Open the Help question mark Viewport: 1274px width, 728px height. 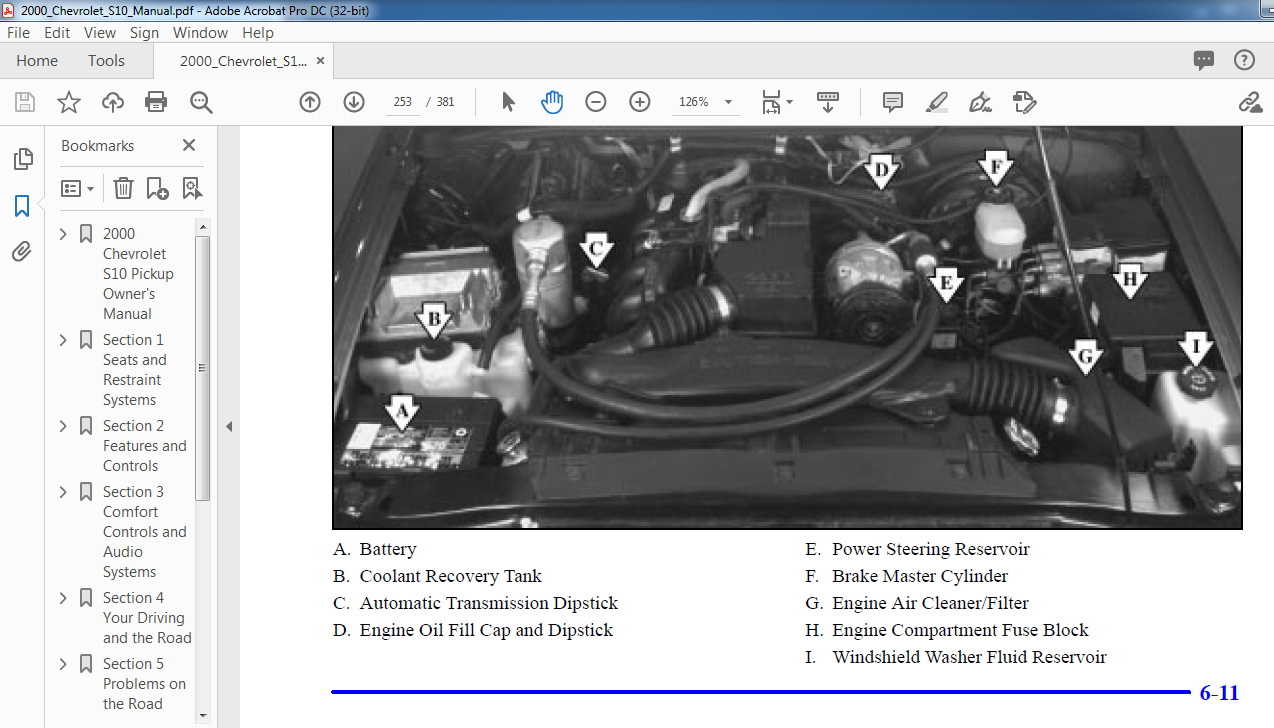point(1244,61)
